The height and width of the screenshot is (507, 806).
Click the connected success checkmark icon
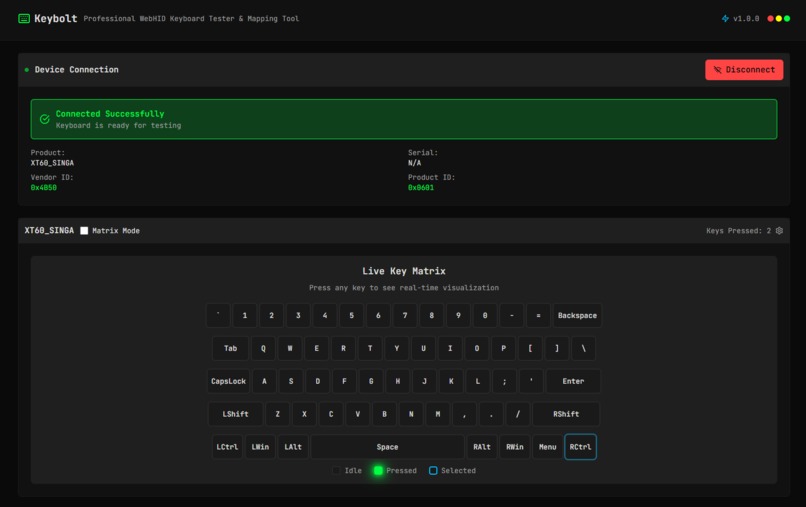point(45,119)
